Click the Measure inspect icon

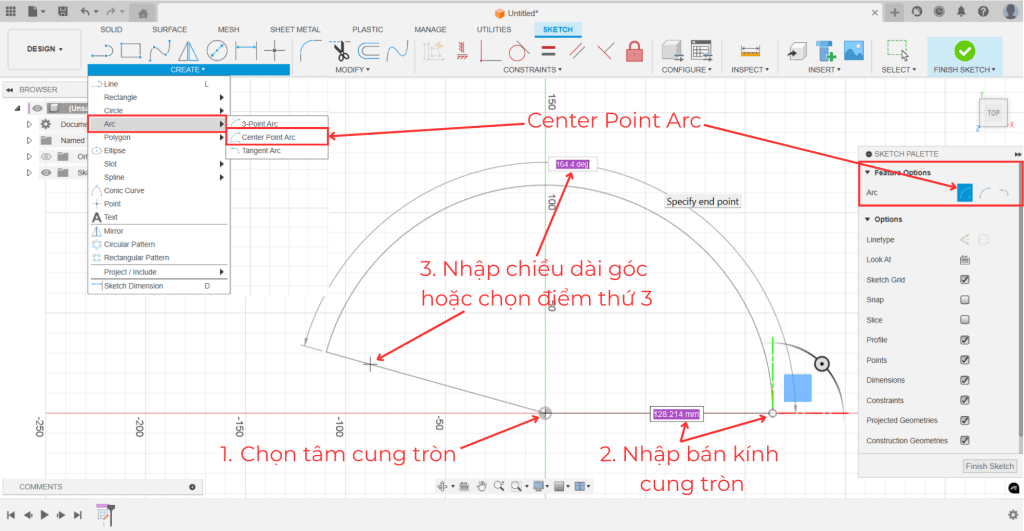[x=748, y=50]
